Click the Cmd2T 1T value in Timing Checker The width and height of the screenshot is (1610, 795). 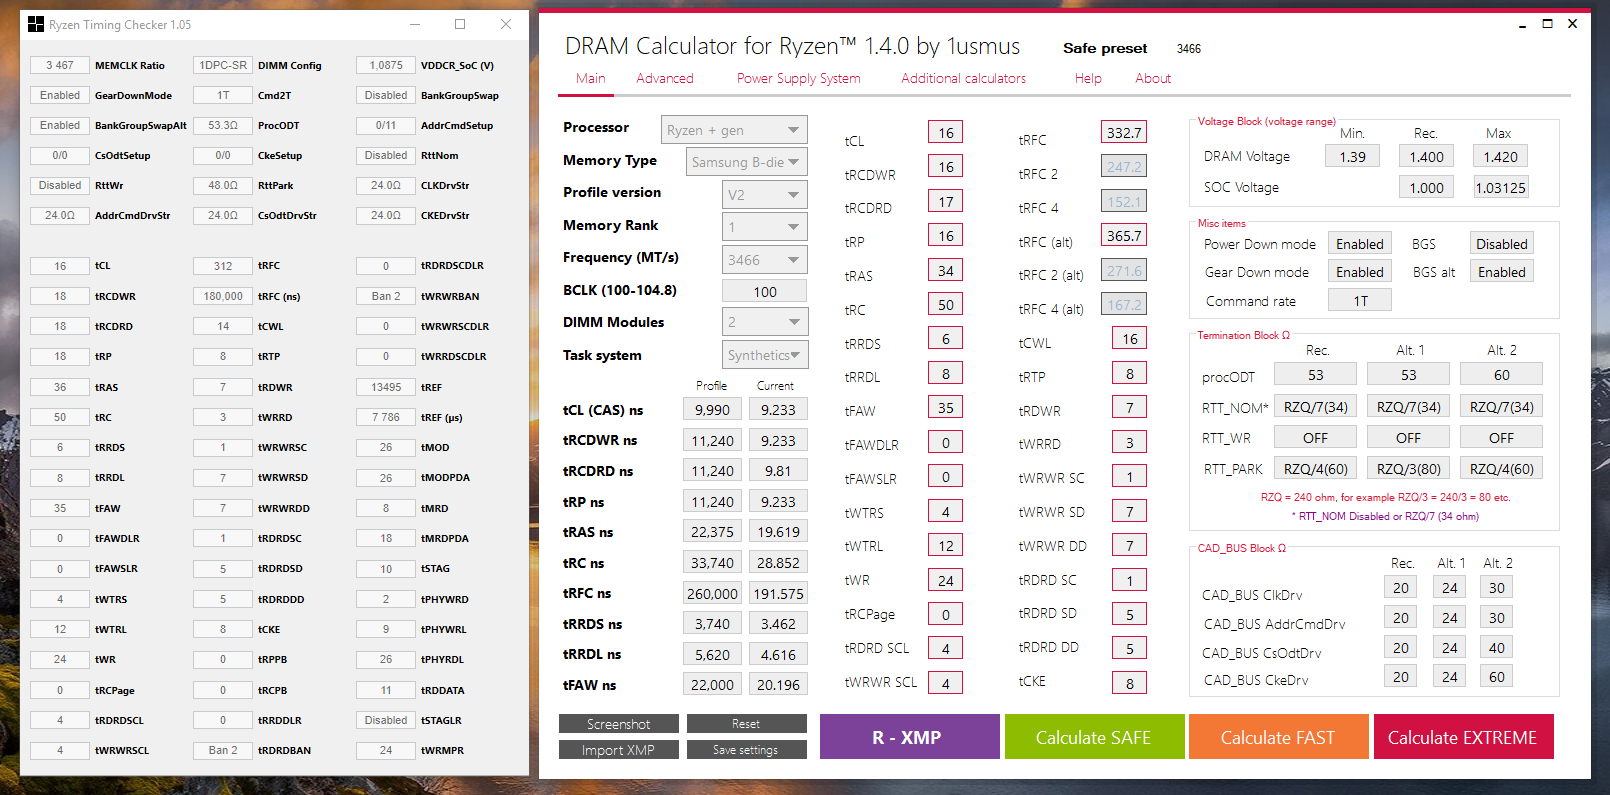(x=223, y=95)
